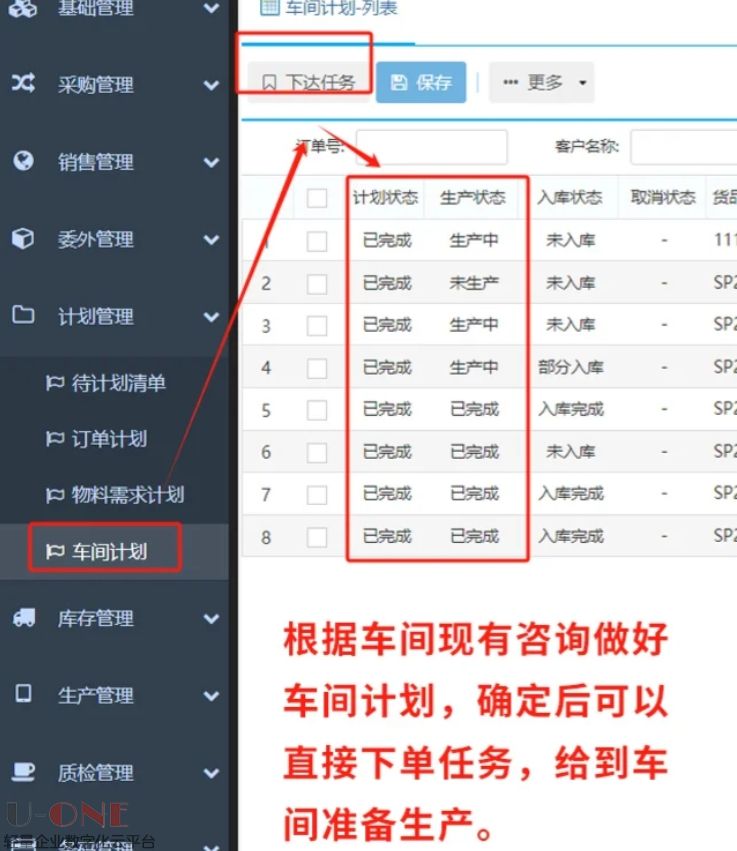Screen dimensions: 737x851
Task: Click the 保存 button
Action: [x=421, y=82]
